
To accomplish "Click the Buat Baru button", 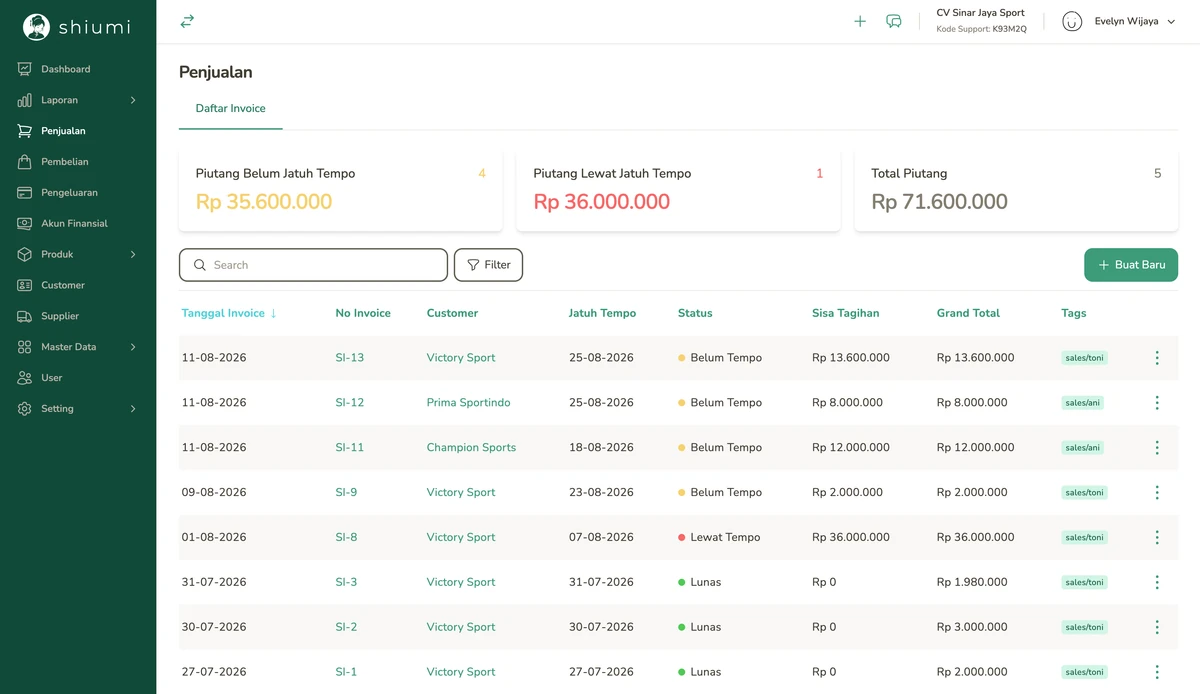I will pos(1131,265).
